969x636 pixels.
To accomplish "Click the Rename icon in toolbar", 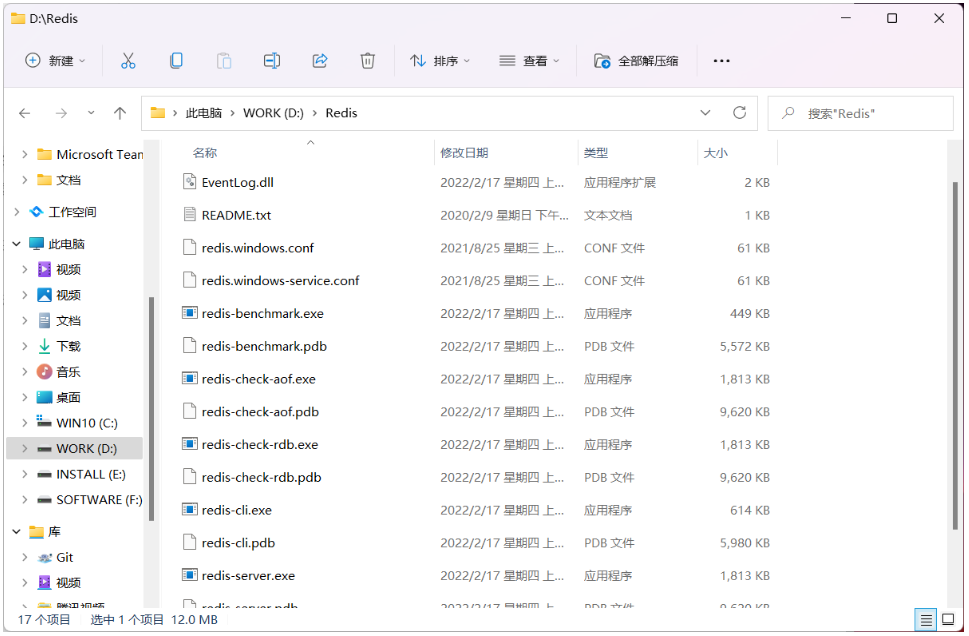I will click(271, 61).
